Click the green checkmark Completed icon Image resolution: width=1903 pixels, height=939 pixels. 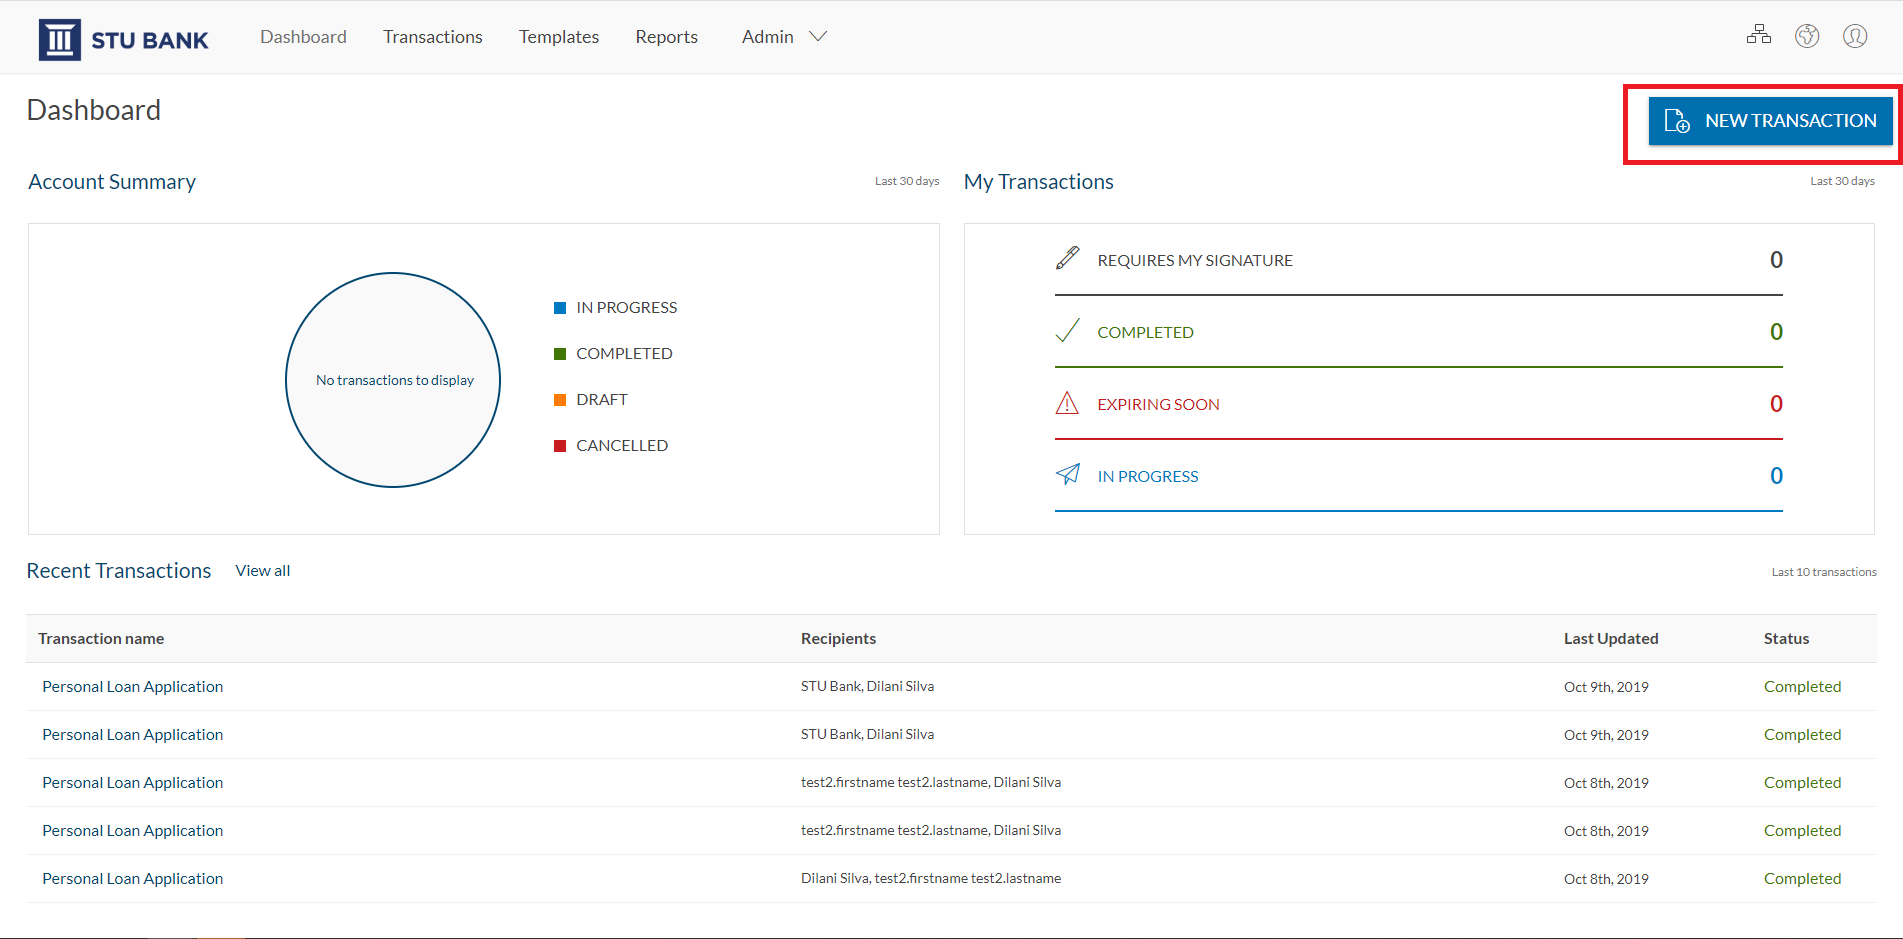tap(1068, 330)
